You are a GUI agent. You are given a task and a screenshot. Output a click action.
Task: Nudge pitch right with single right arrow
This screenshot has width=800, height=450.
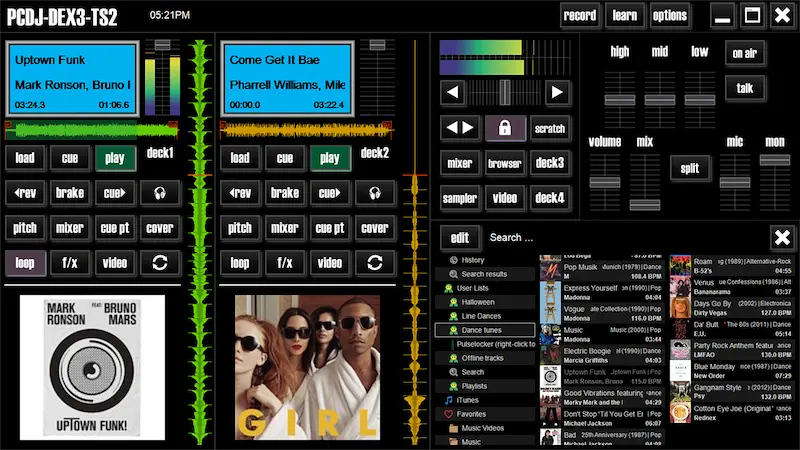point(557,92)
